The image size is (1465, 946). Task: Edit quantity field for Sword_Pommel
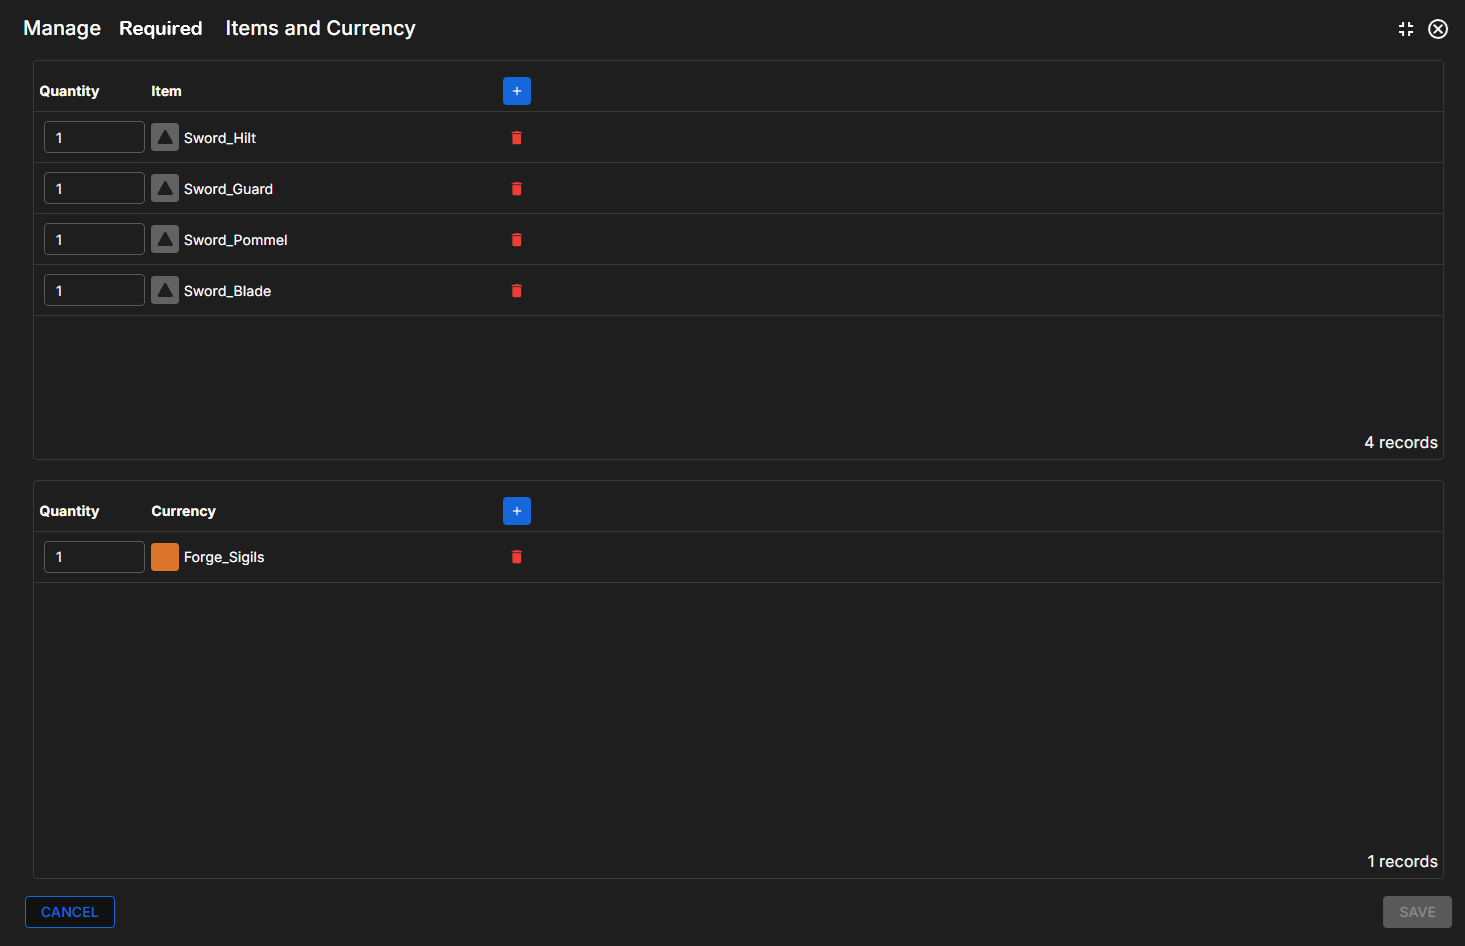pos(94,239)
